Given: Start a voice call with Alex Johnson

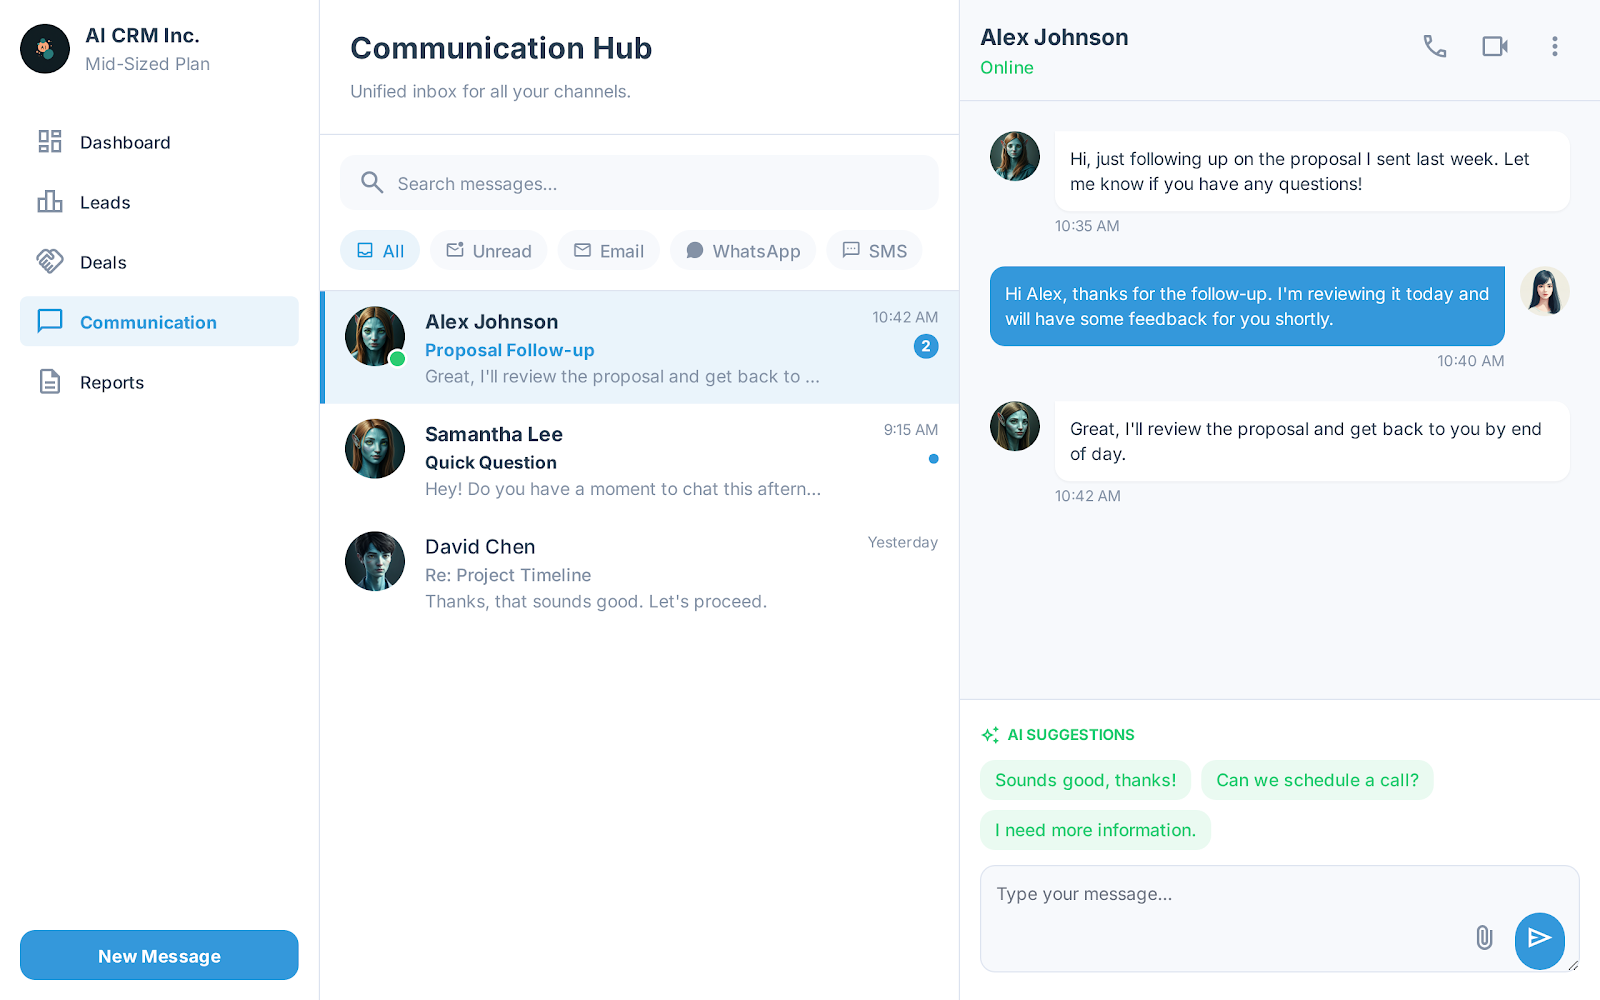Looking at the screenshot, I should pos(1435,46).
